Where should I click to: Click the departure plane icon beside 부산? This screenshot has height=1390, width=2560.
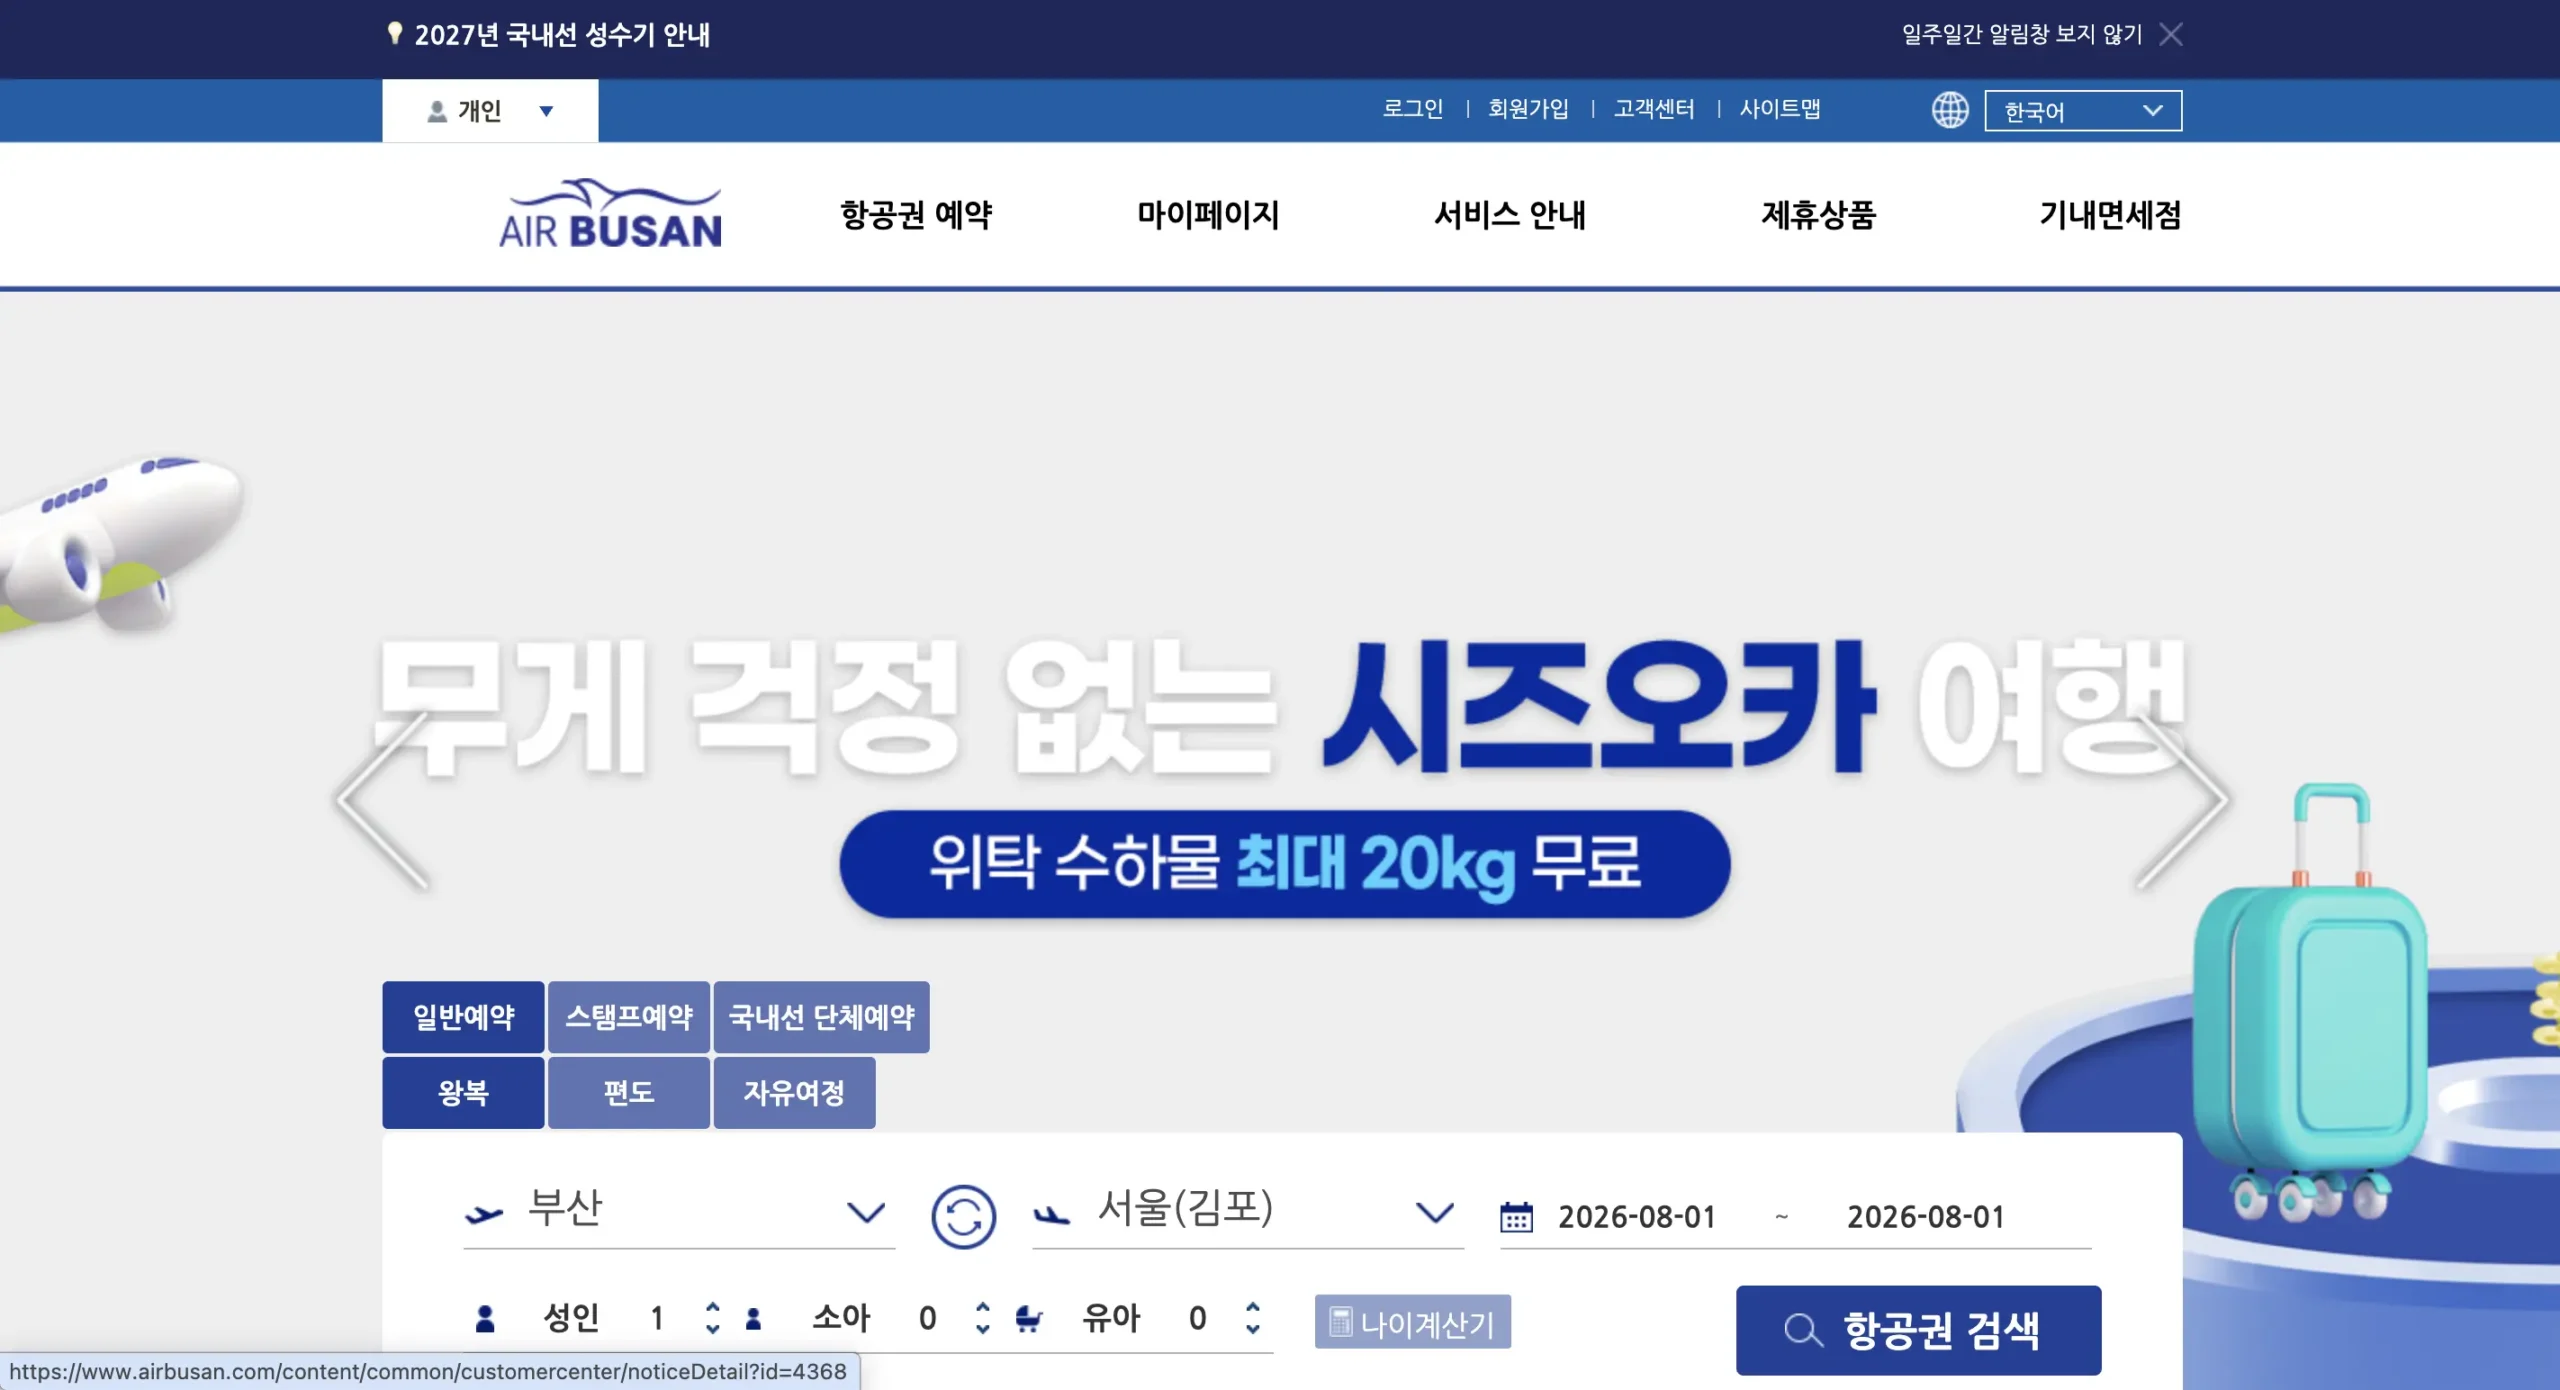484,1215
